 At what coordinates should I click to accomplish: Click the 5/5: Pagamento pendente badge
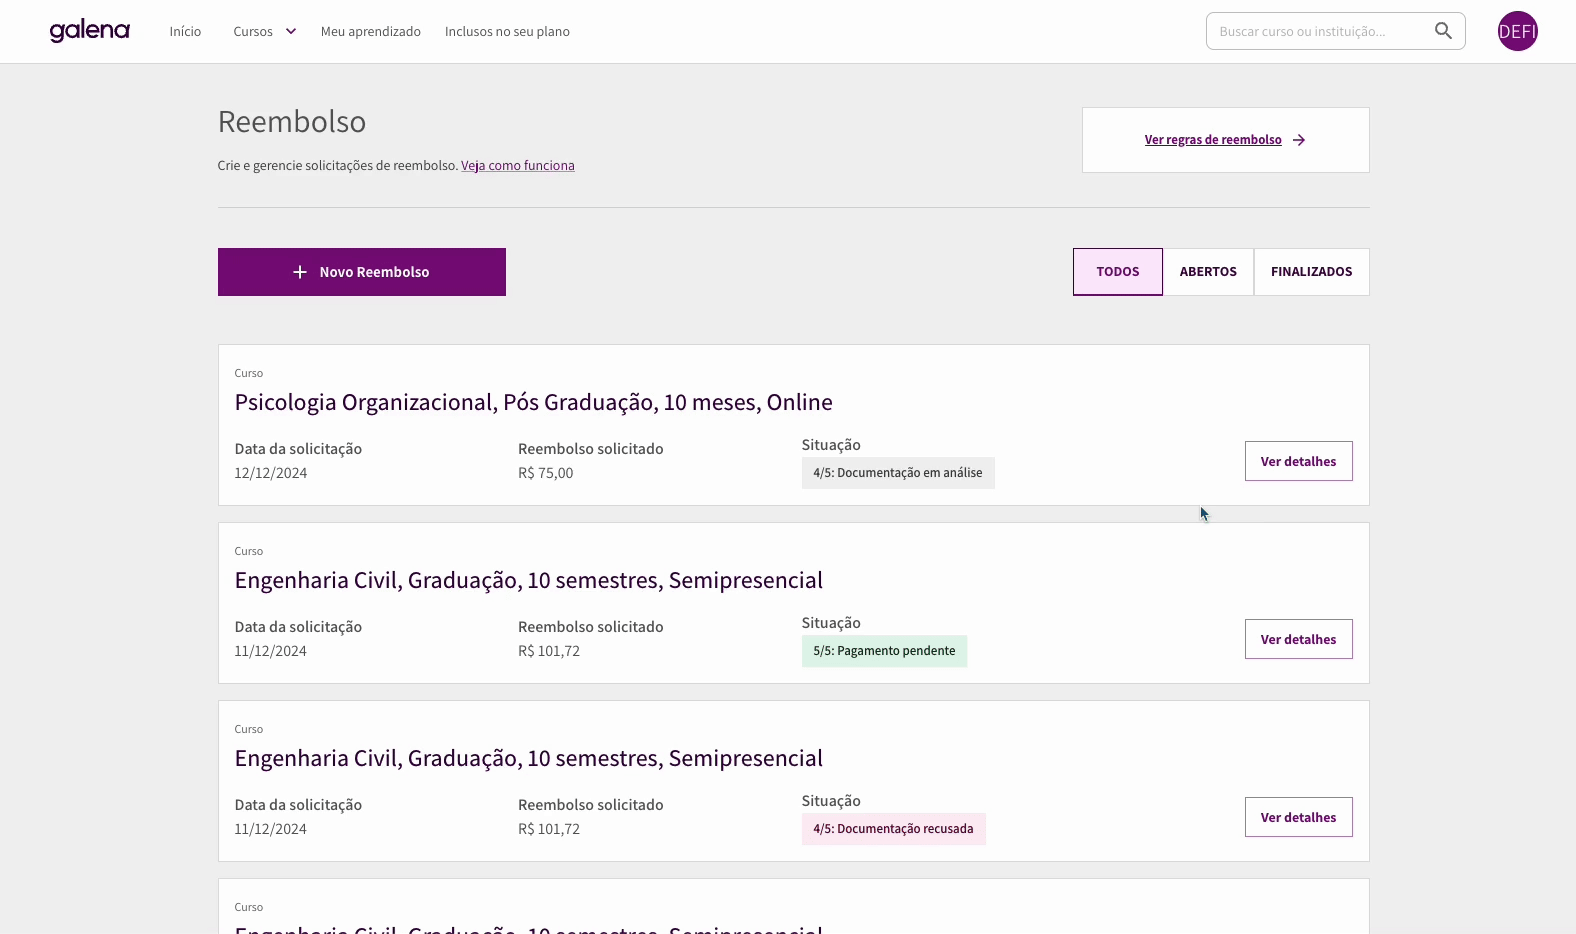point(884,651)
